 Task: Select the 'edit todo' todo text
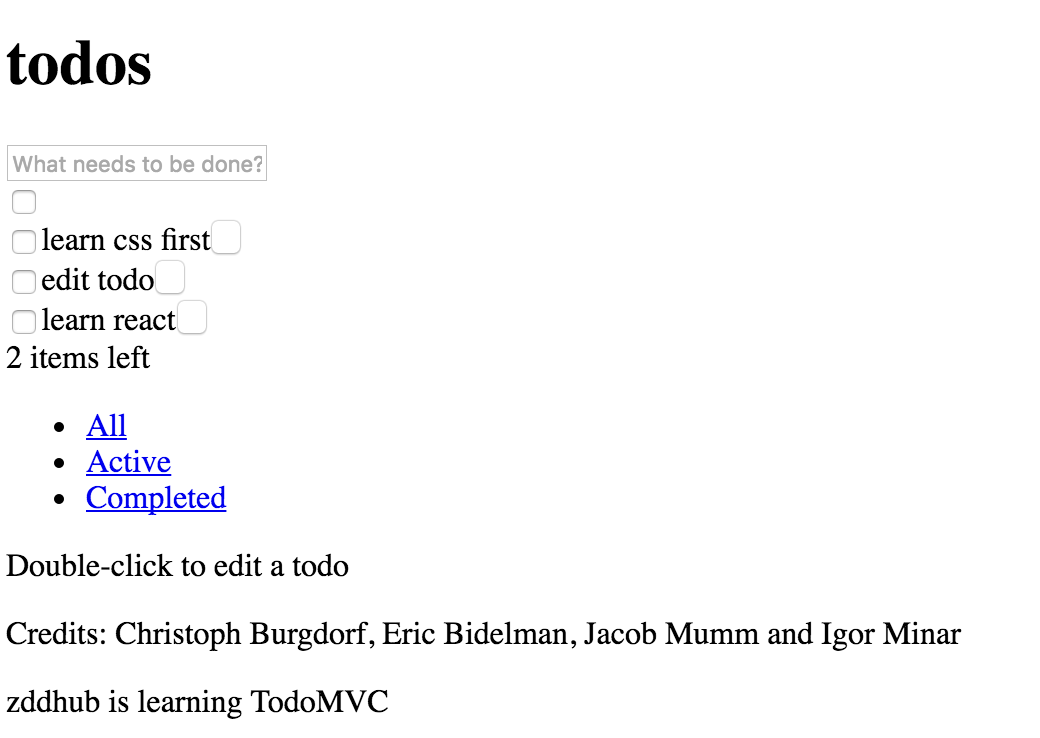pyautogui.click(x=96, y=279)
